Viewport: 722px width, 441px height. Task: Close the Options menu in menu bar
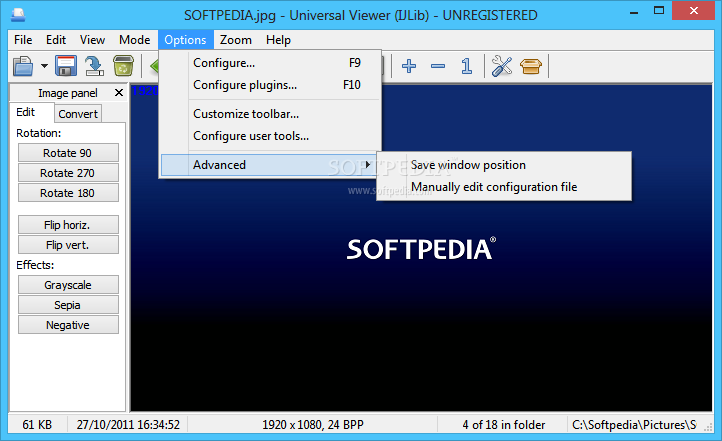[186, 40]
